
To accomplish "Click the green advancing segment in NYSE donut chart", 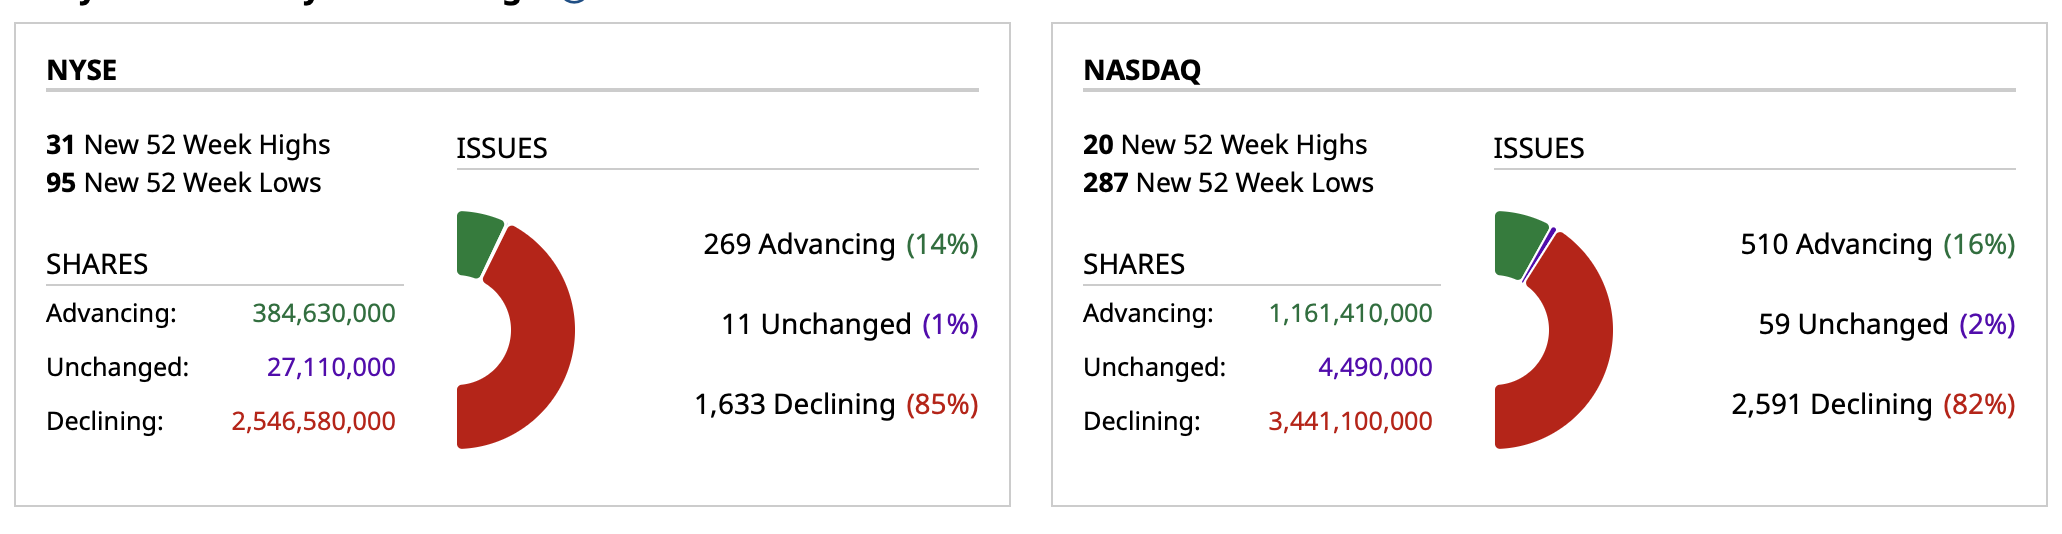I will 477,243.
